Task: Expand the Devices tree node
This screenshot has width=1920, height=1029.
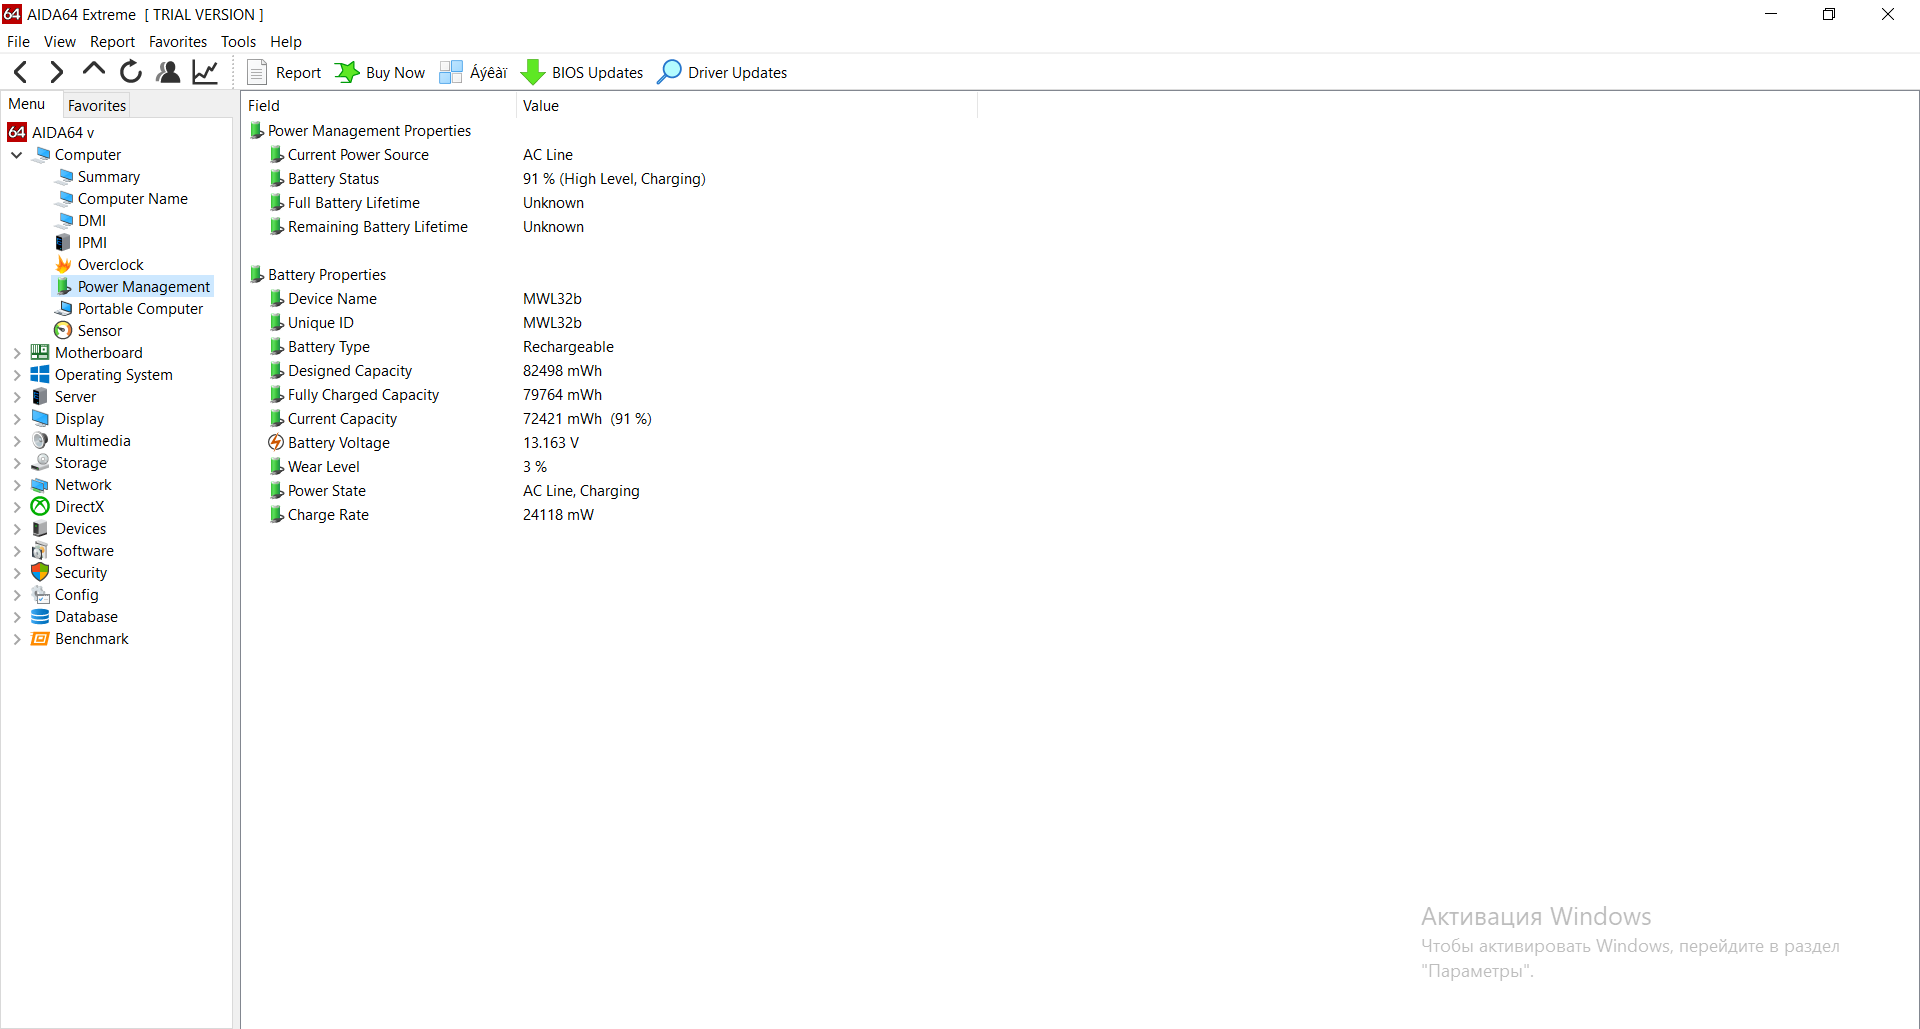Action: coord(17,529)
